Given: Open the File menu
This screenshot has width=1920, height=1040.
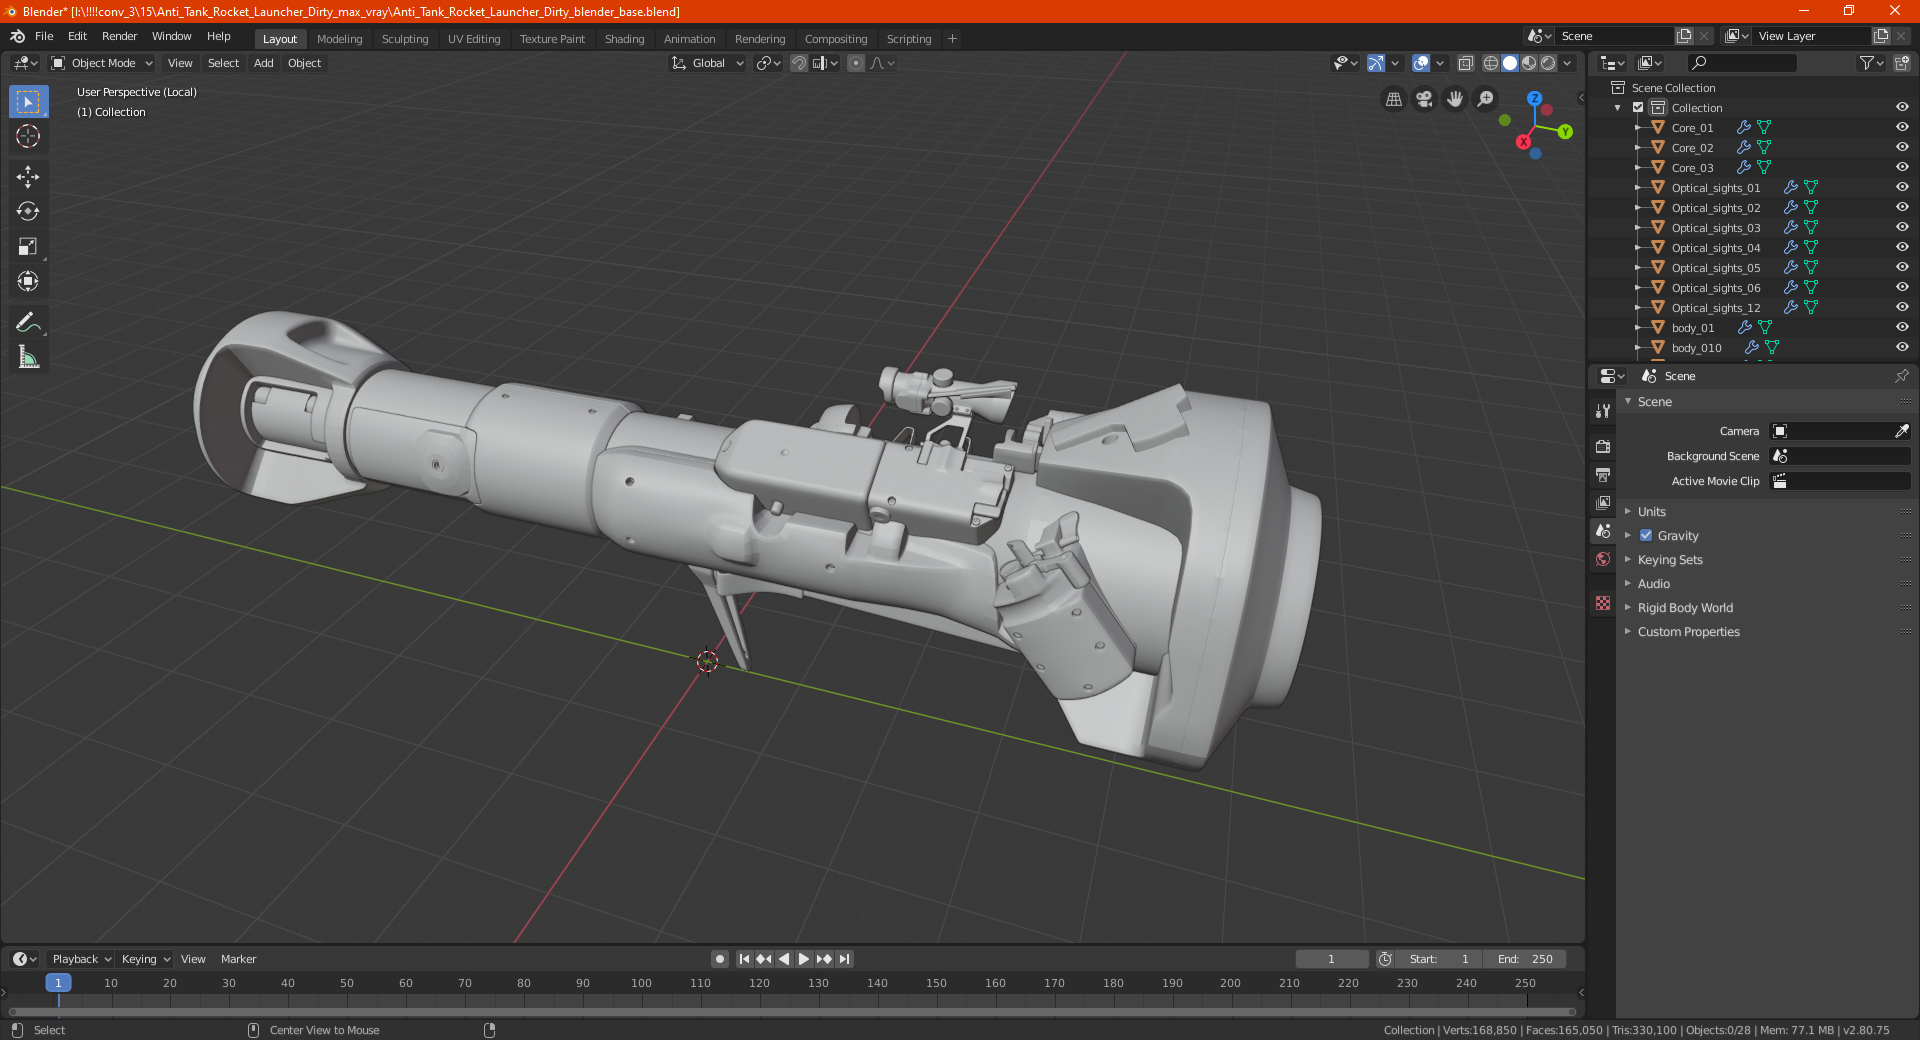Looking at the screenshot, I should click(44, 36).
